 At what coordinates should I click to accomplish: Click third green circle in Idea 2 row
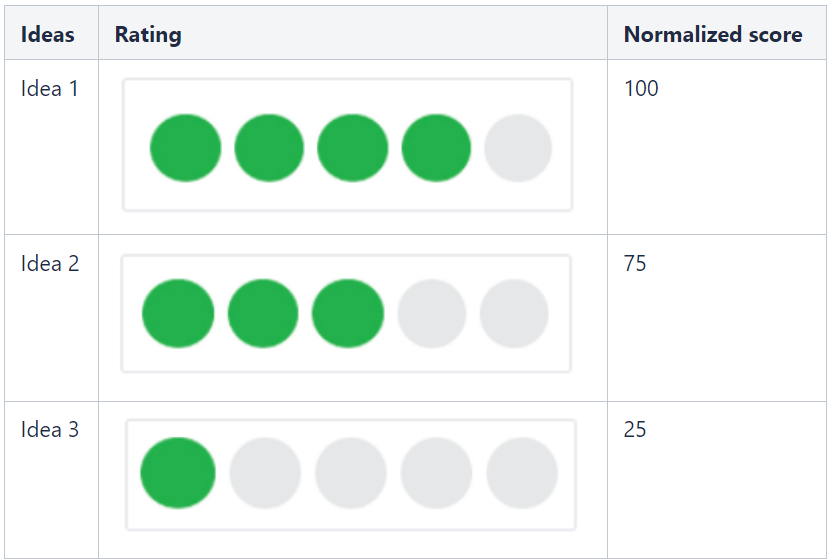pyautogui.click(x=347, y=314)
